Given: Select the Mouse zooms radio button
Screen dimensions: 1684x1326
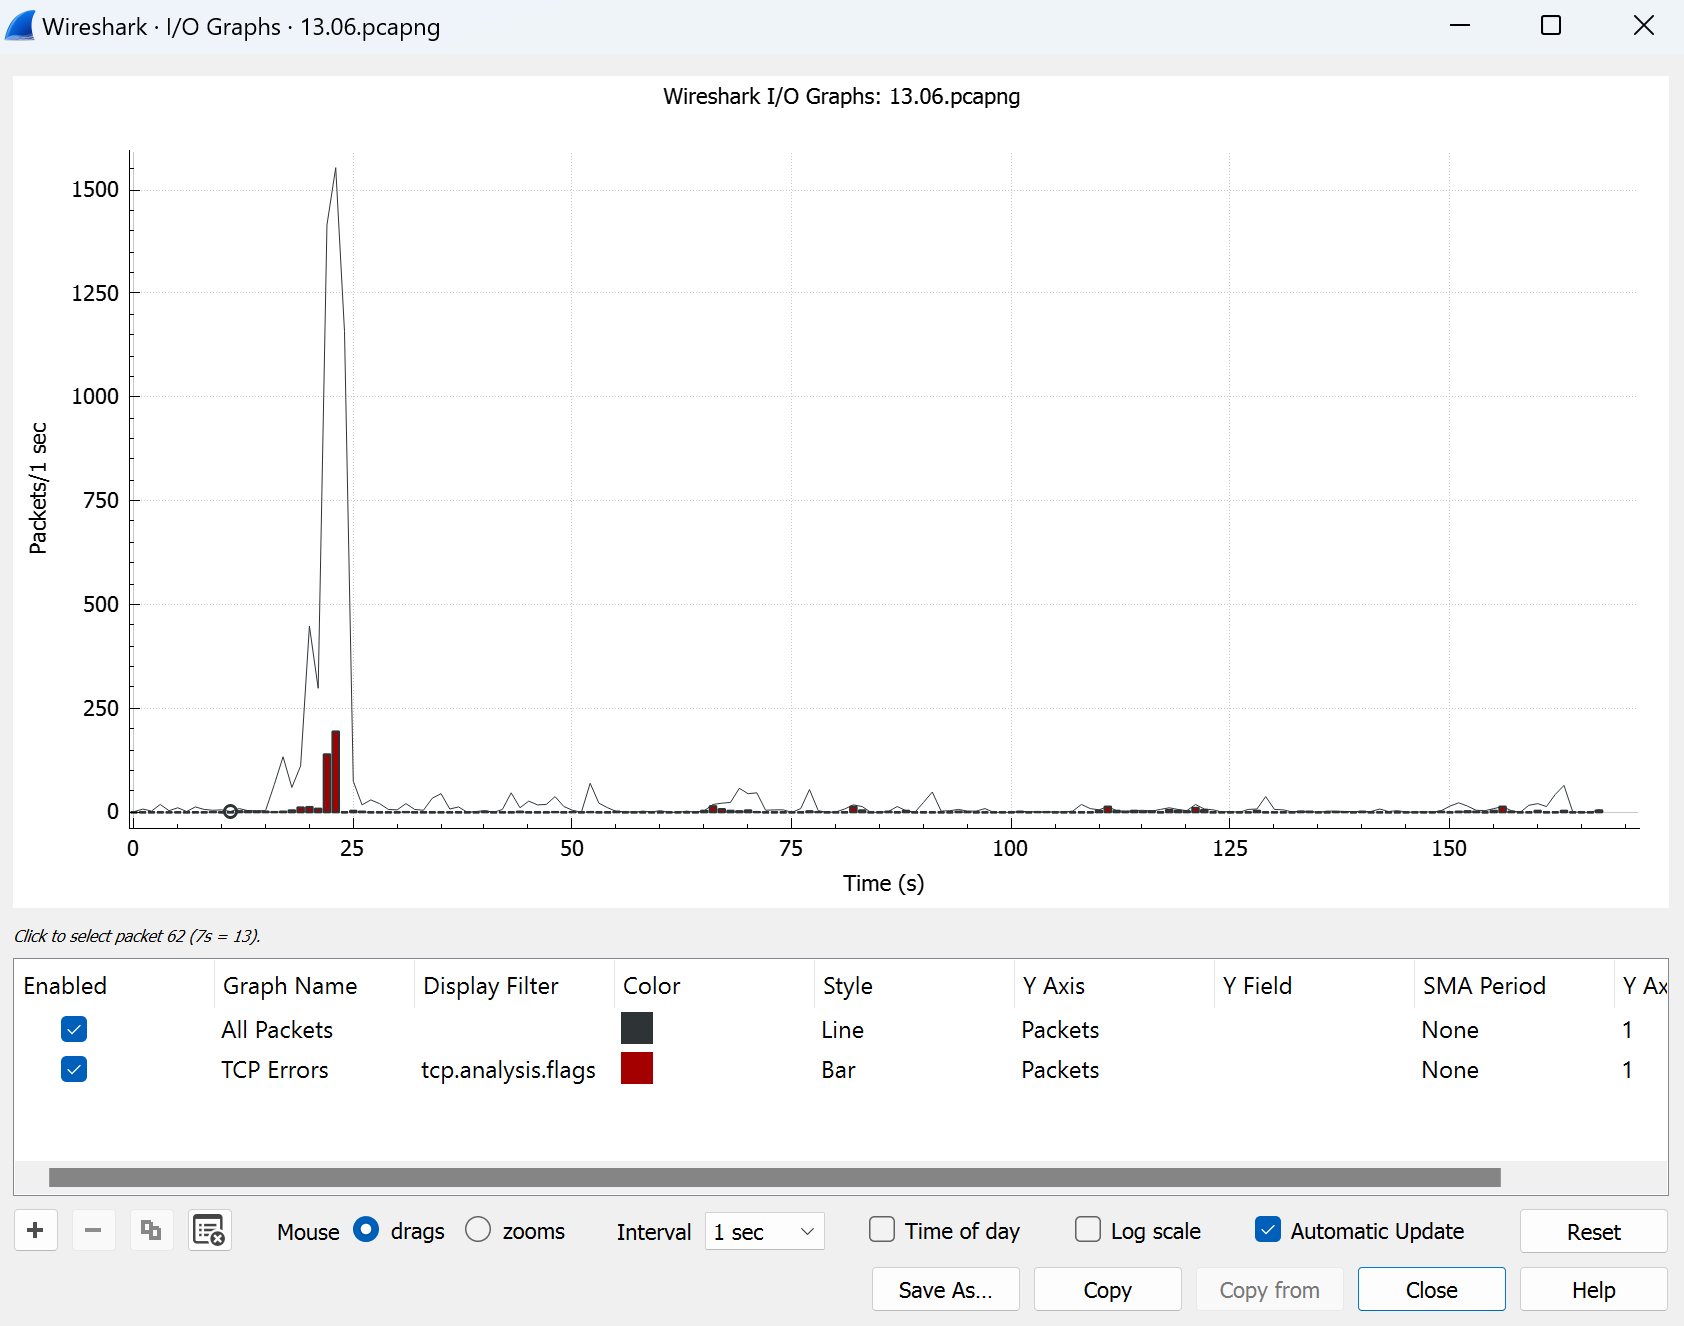Looking at the screenshot, I should pos(478,1230).
